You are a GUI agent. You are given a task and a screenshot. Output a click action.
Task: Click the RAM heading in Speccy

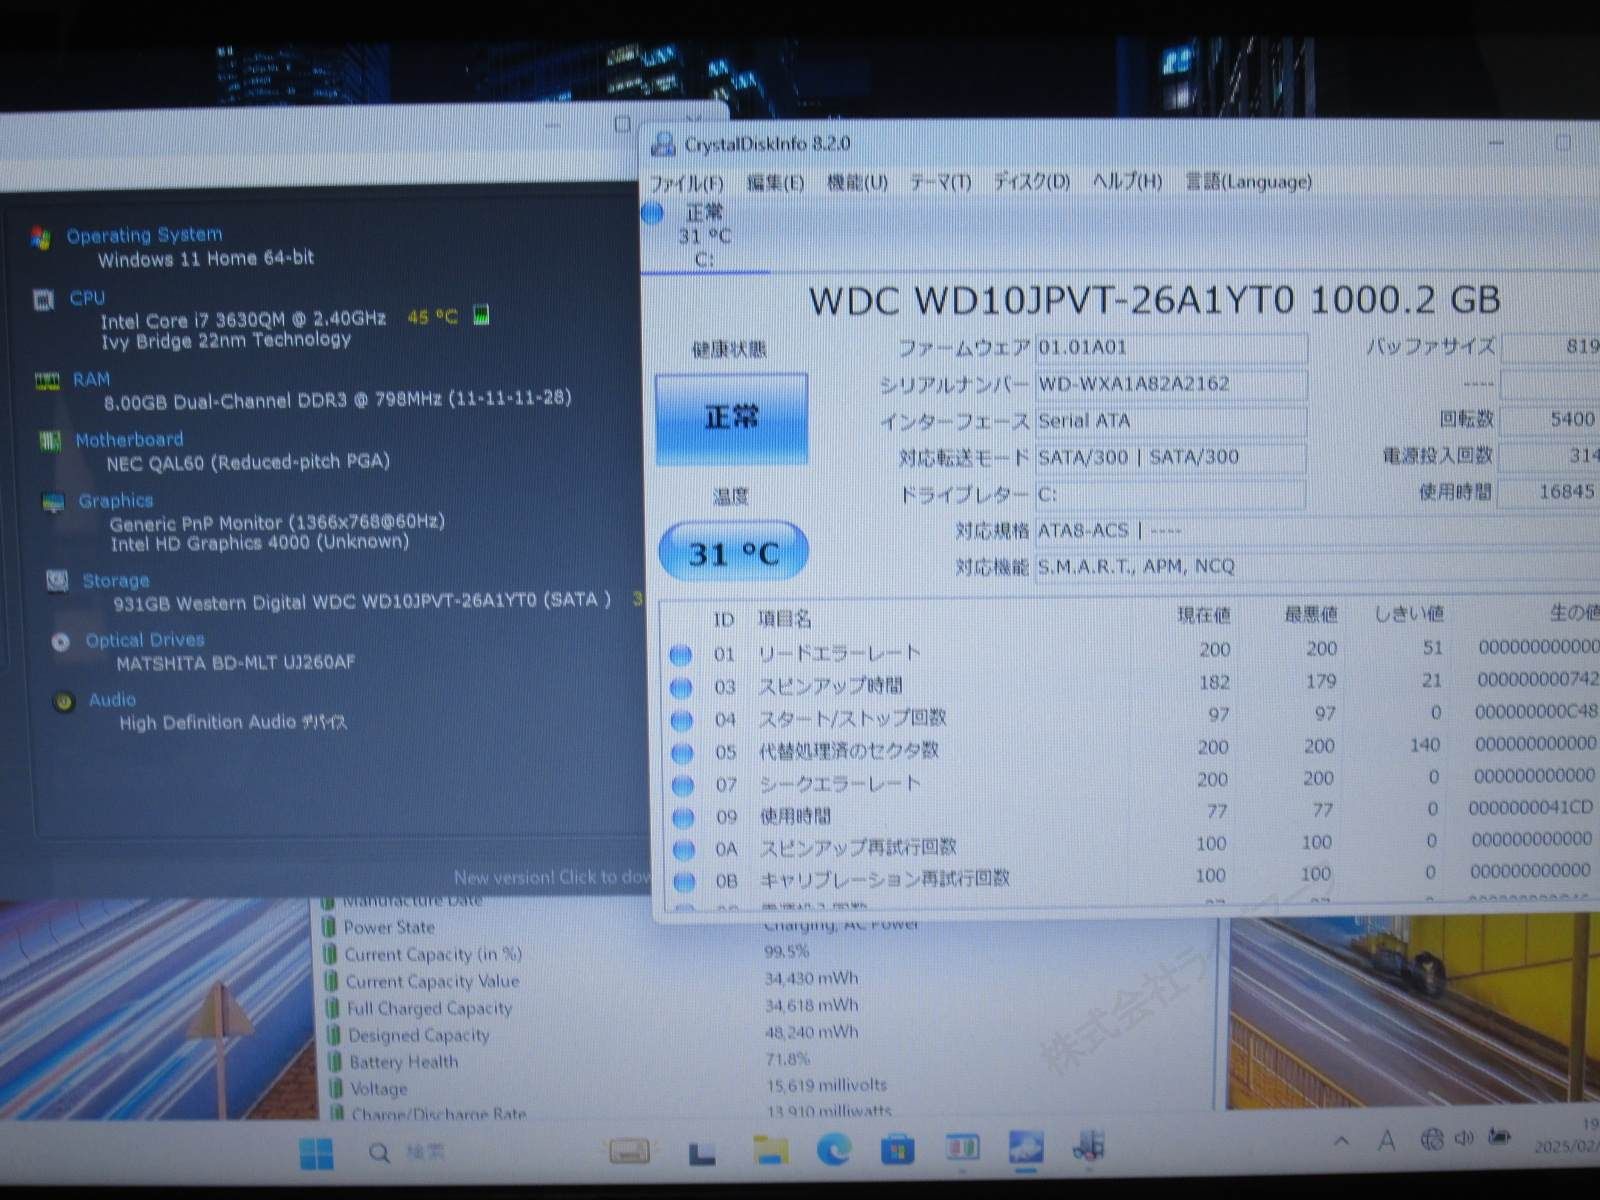tap(91, 379)
